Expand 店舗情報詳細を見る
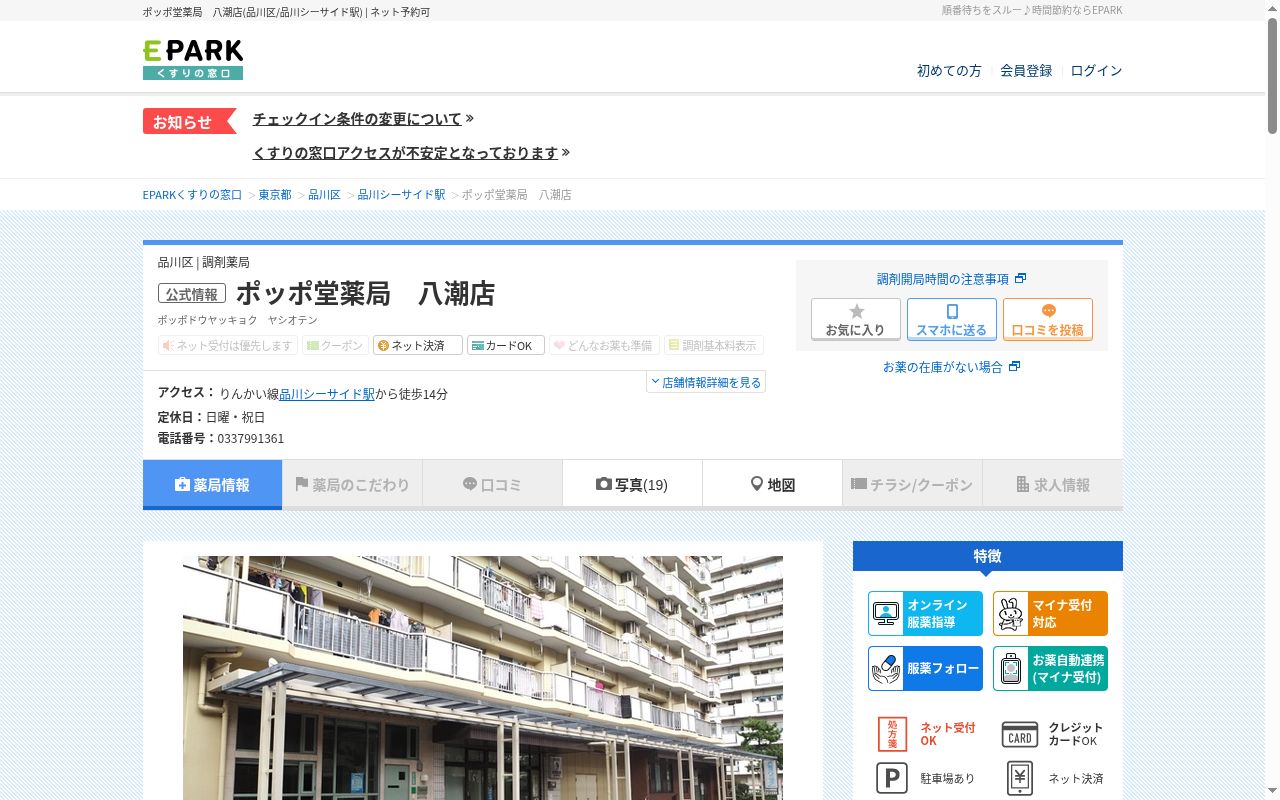 706,382
